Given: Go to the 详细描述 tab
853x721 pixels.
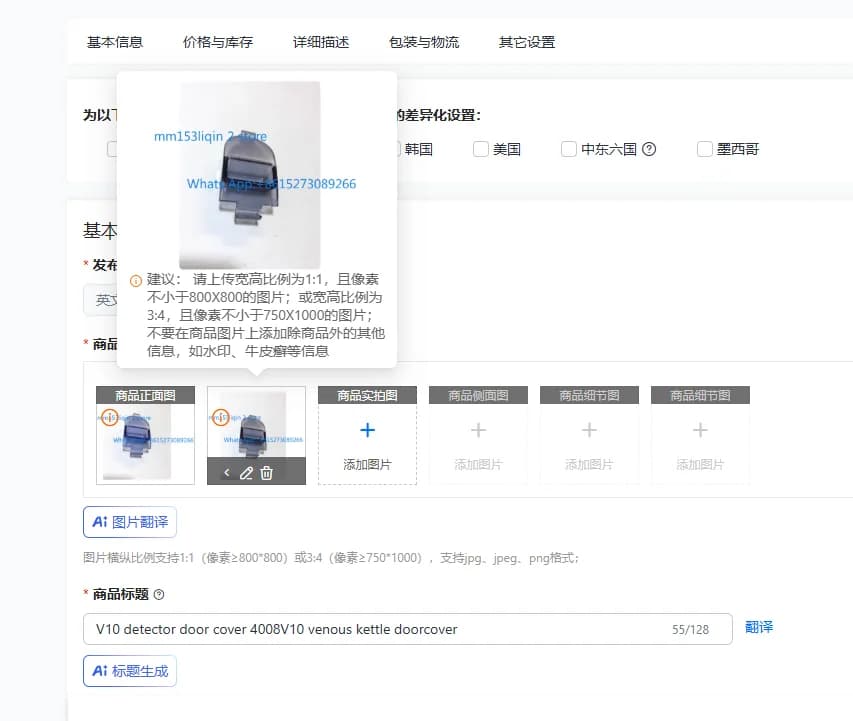Looking at the screenshot, I should 321,42.
